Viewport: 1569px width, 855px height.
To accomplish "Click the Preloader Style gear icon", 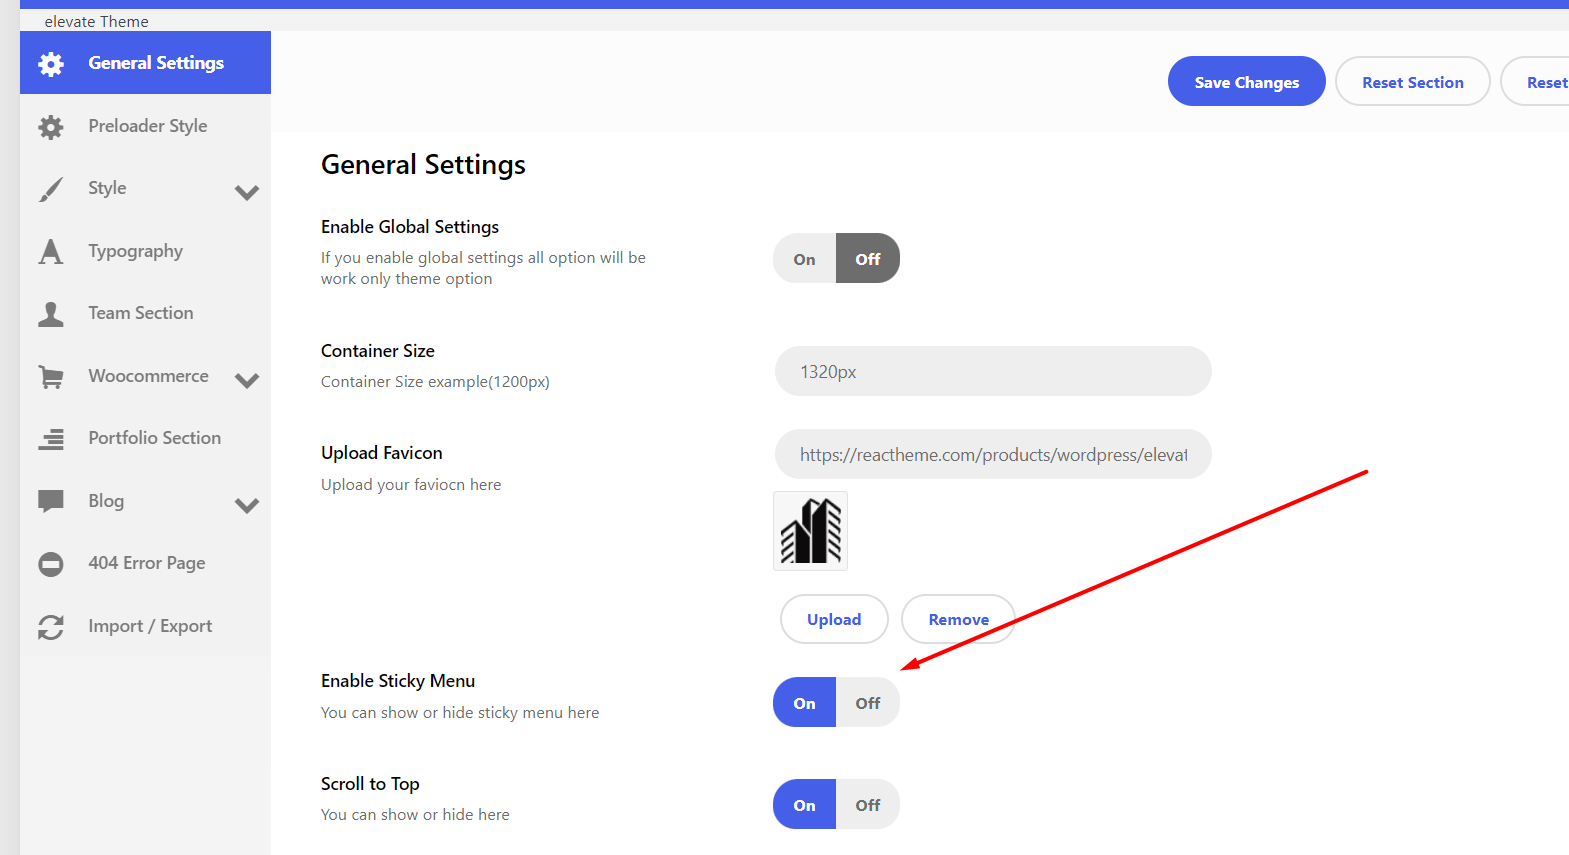I will (51, 127).
